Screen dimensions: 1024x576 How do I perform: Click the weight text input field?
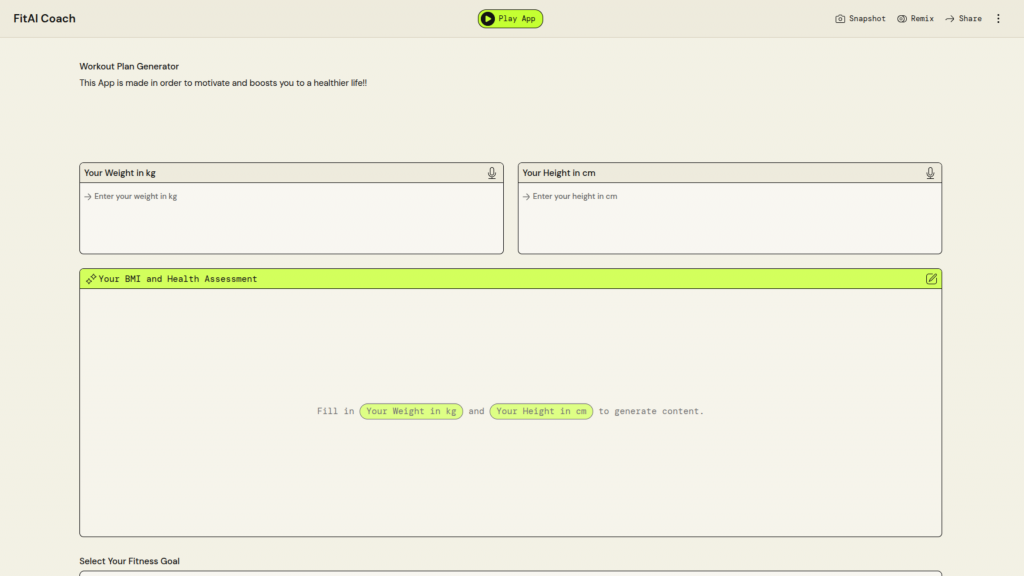pos(291,218)
